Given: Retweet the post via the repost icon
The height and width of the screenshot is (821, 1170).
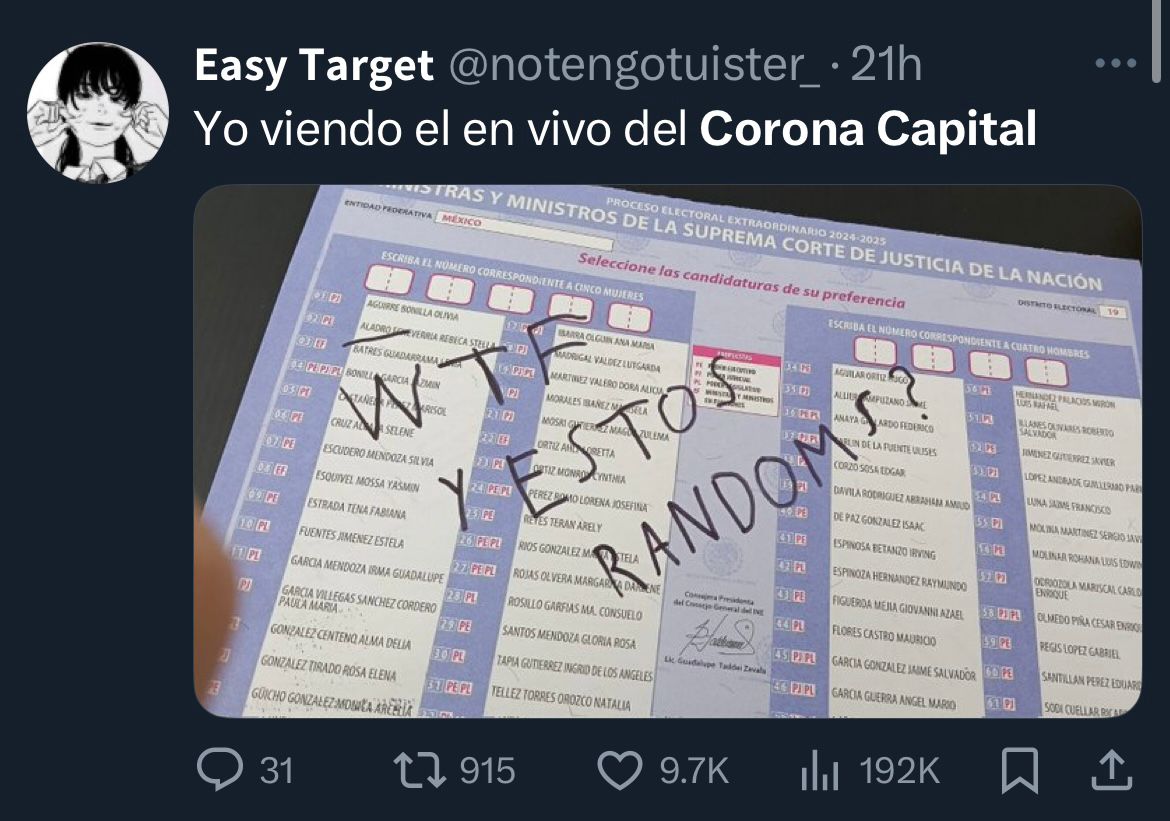Looking at the screenshot, I should point(420,770).
